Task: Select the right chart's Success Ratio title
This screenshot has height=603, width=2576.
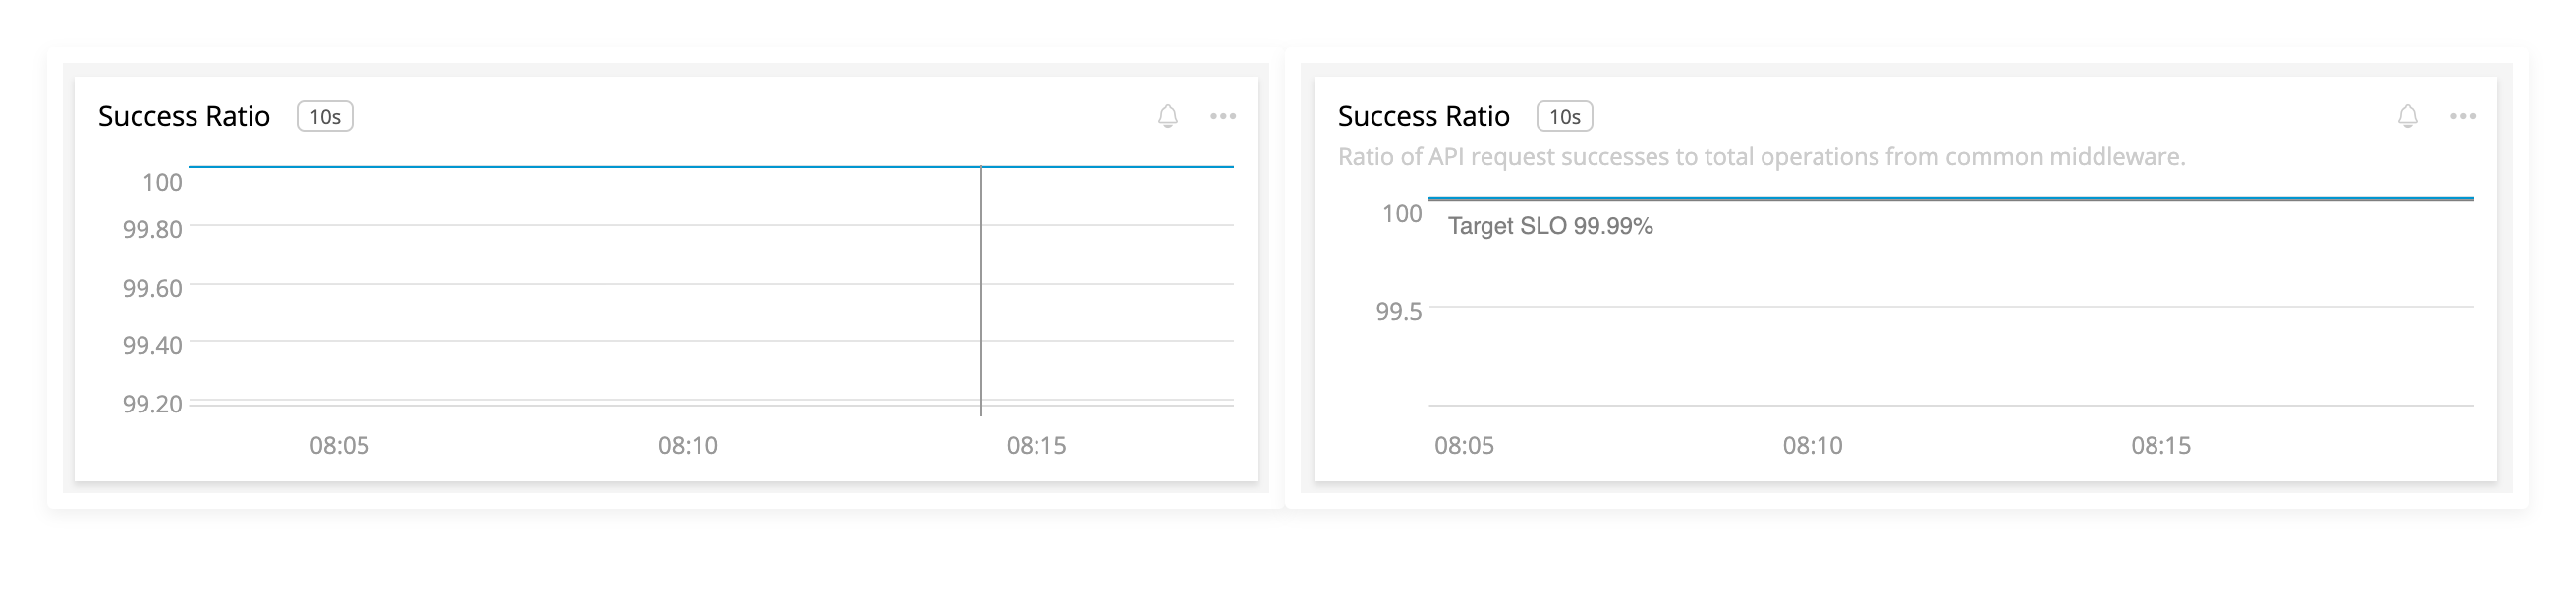Action: click(x=1424, y=116)
